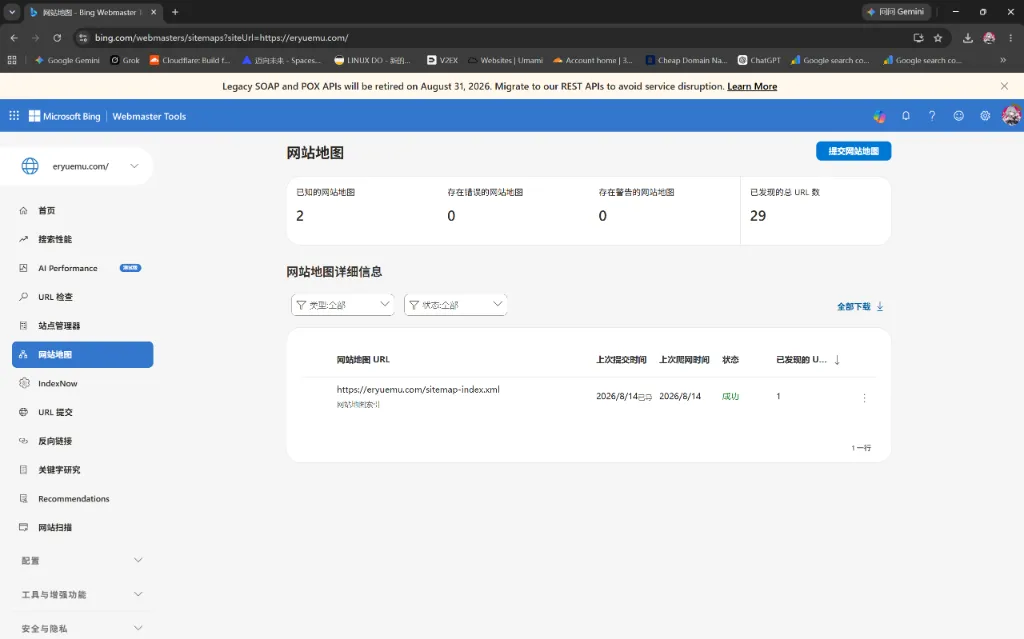
Task: Open the tab search dropdown arrow
Action: (12, 12)
